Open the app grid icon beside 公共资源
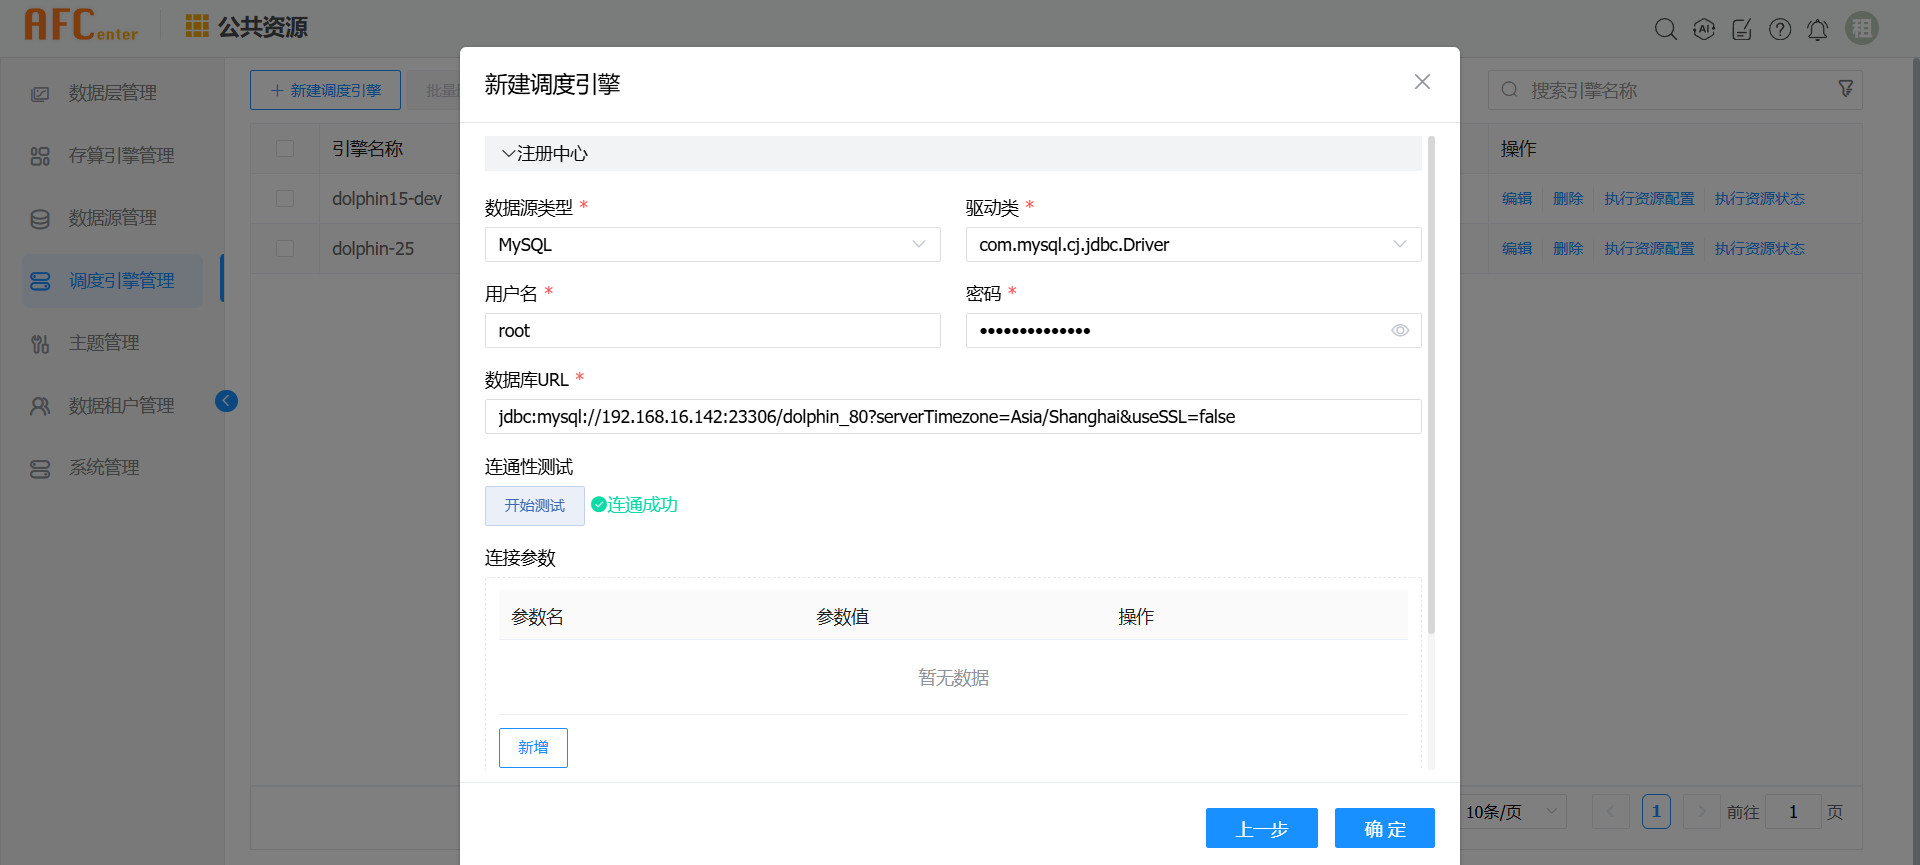This screenshot has width=1920, height=865. coord(197,26)
